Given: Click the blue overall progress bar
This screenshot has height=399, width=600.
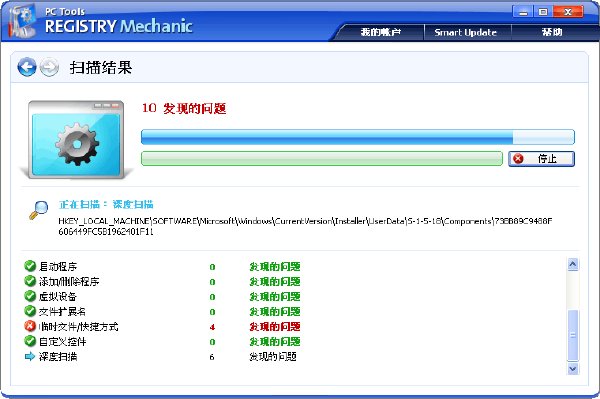Looking at the screenshot, I should [x=358, y=137].
